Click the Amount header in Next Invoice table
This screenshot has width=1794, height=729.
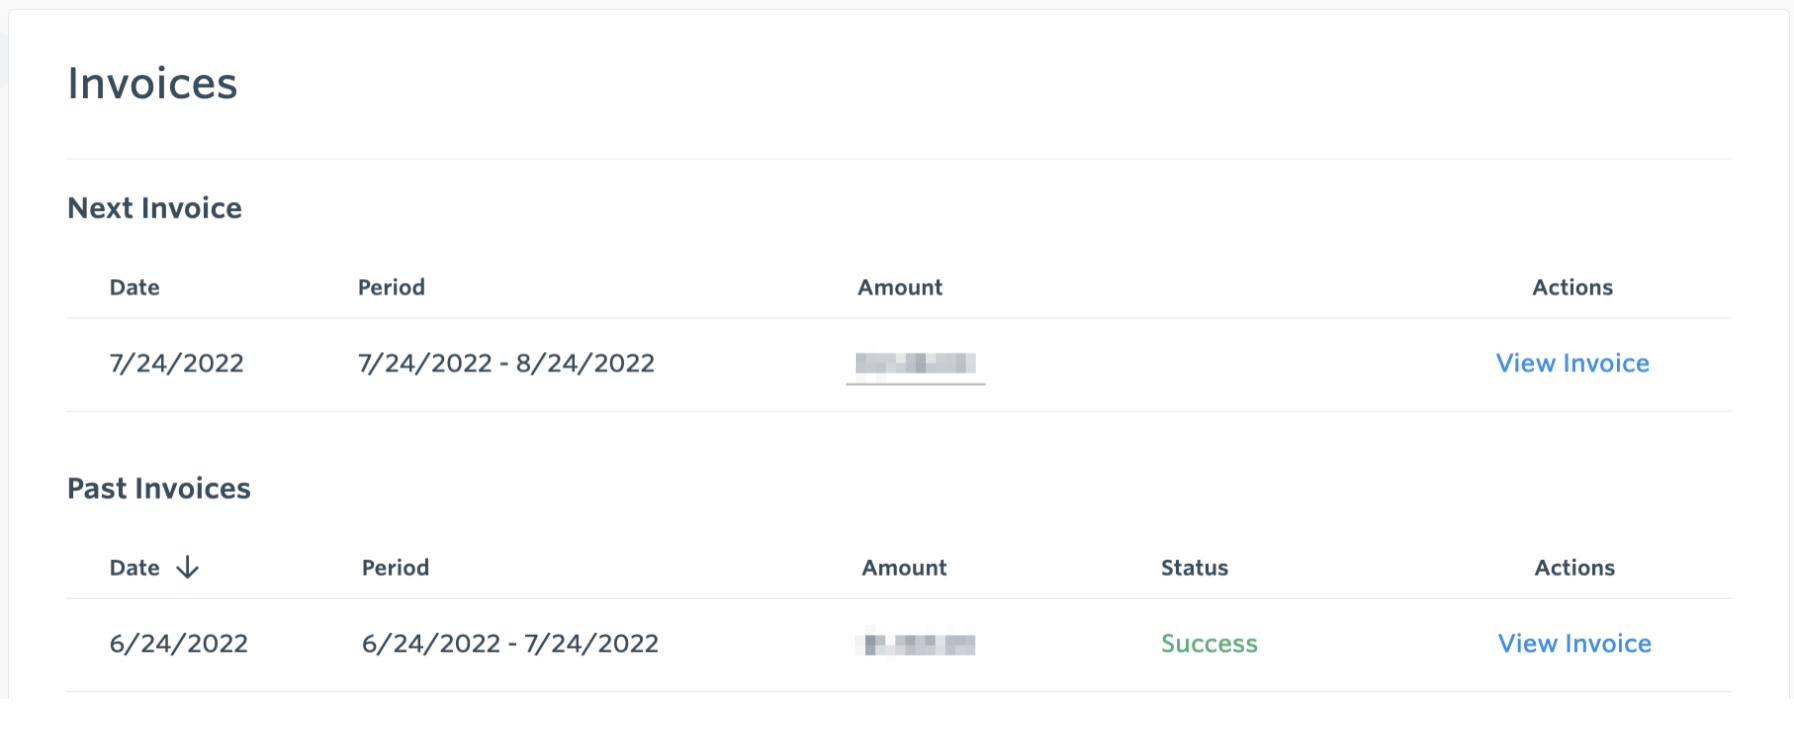(x=899, y=287)
